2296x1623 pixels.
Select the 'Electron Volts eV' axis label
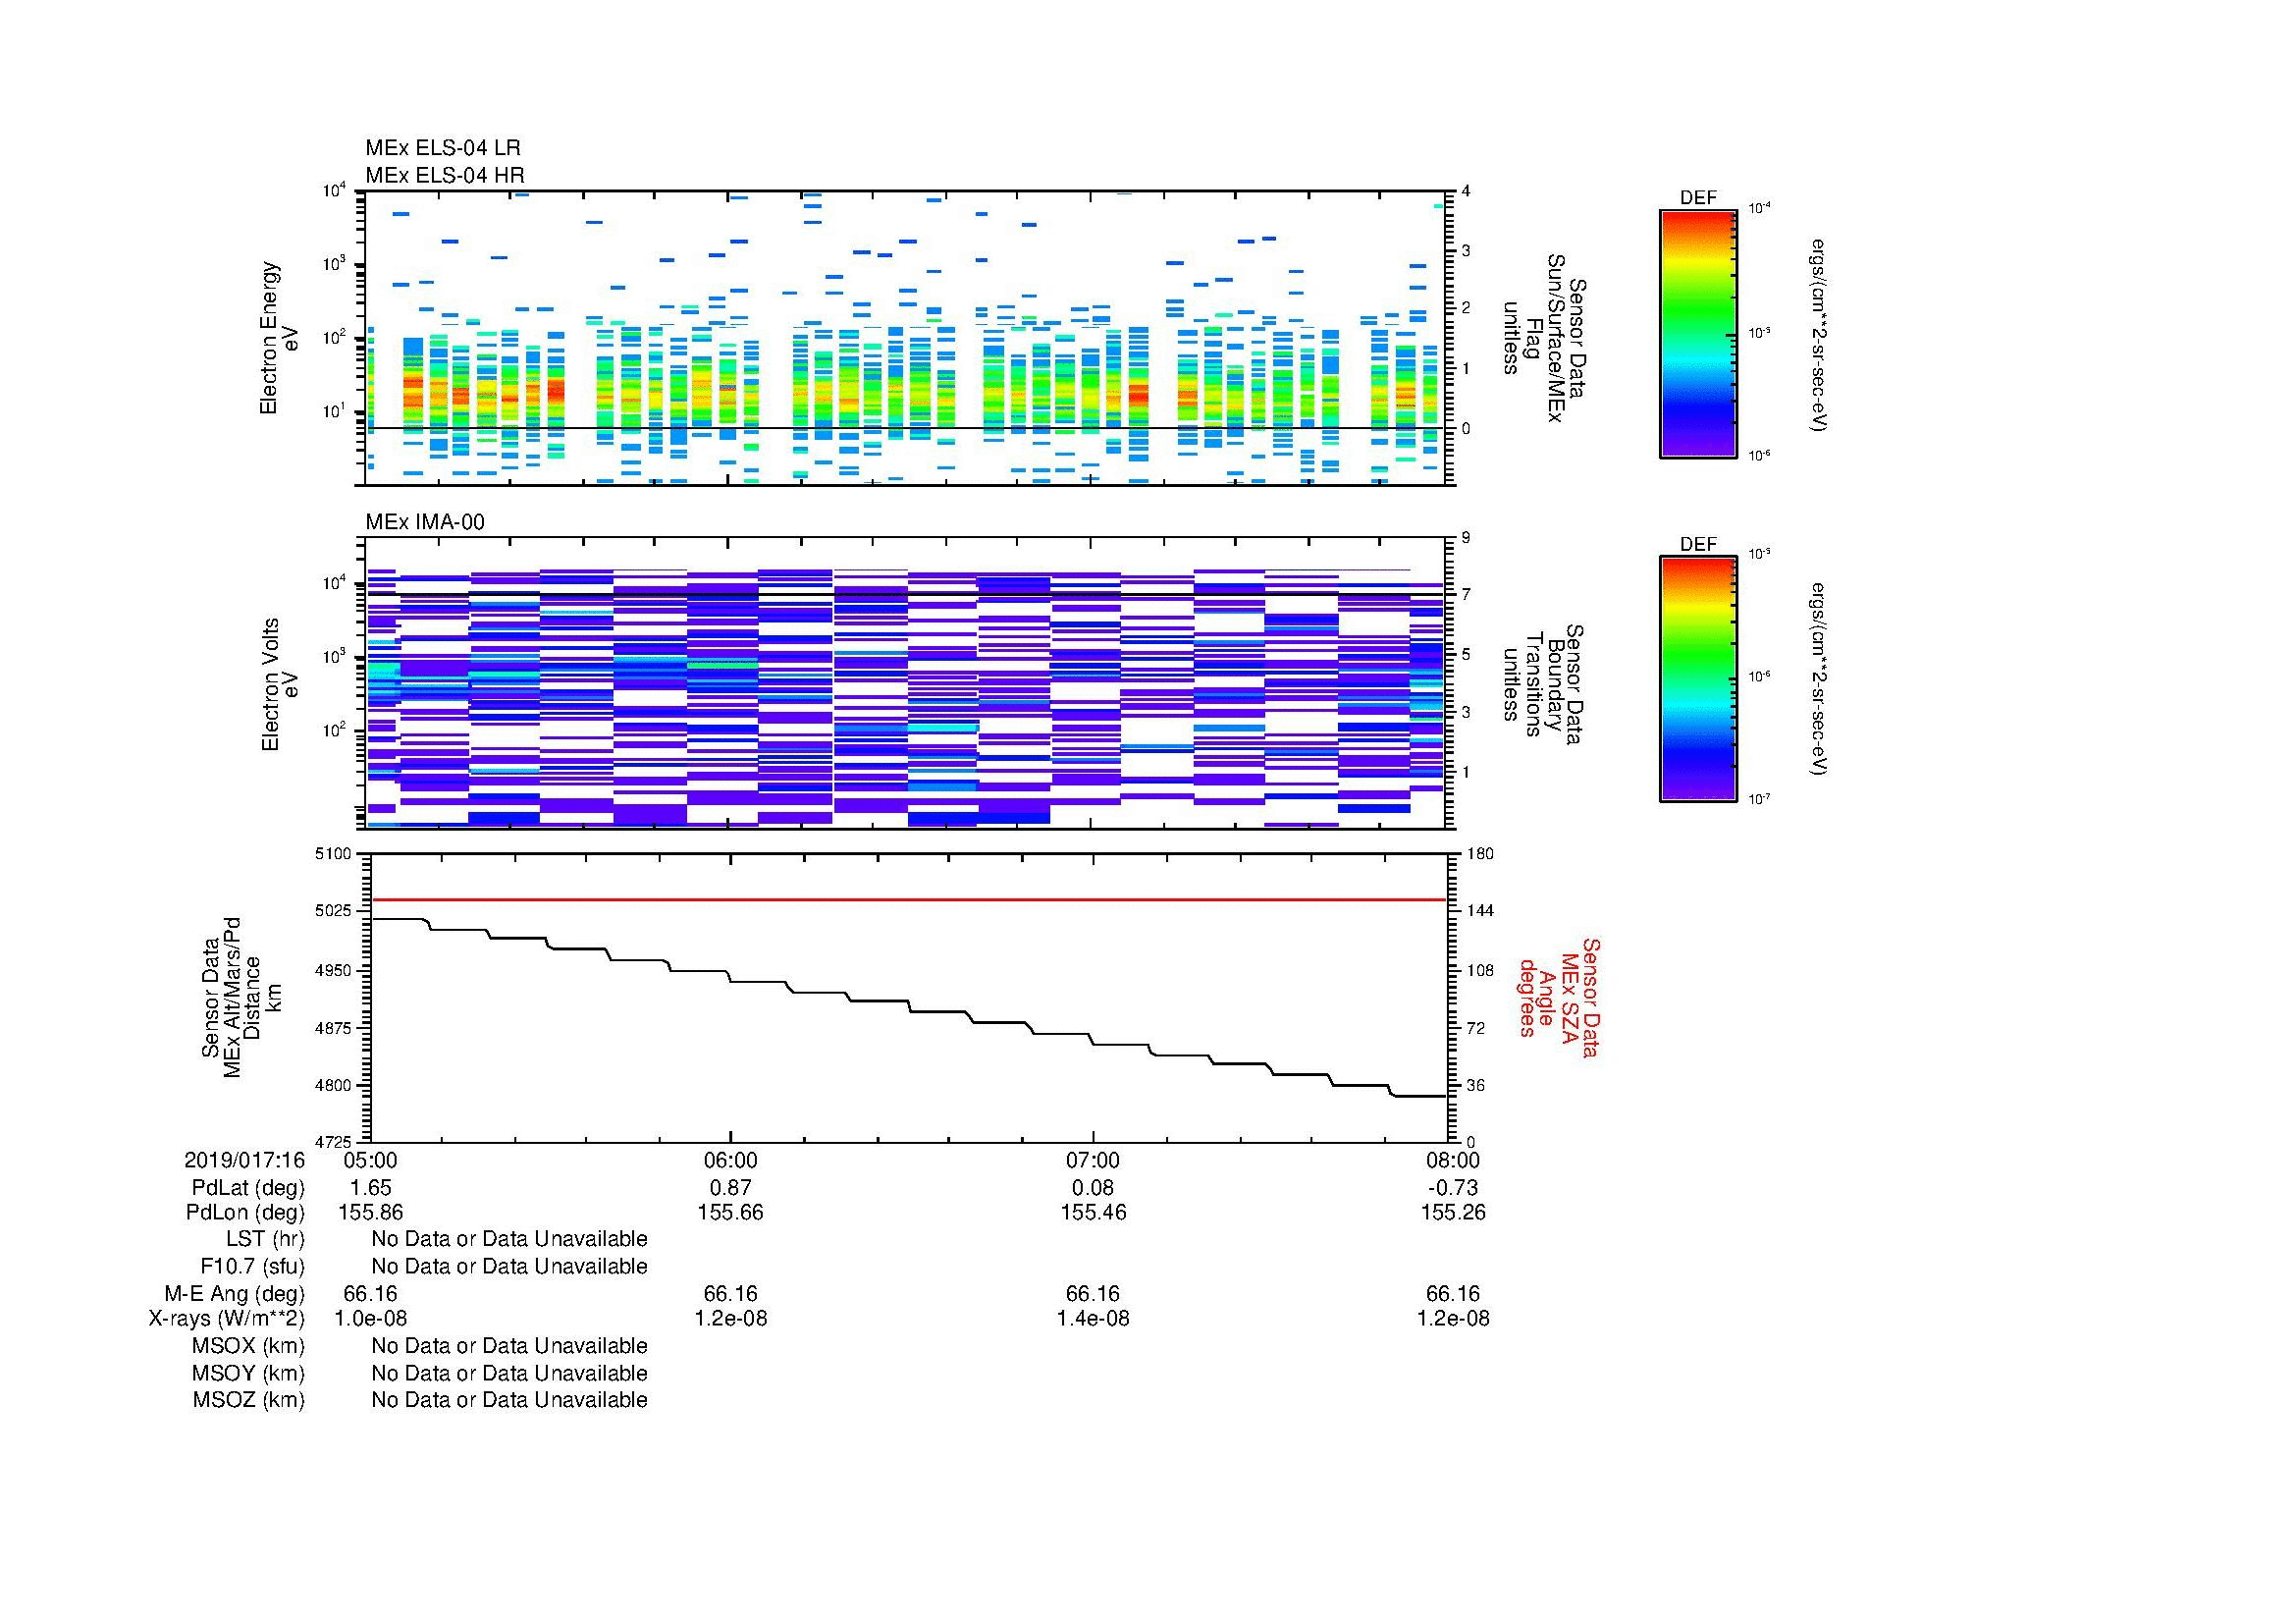tap(279, 684)
